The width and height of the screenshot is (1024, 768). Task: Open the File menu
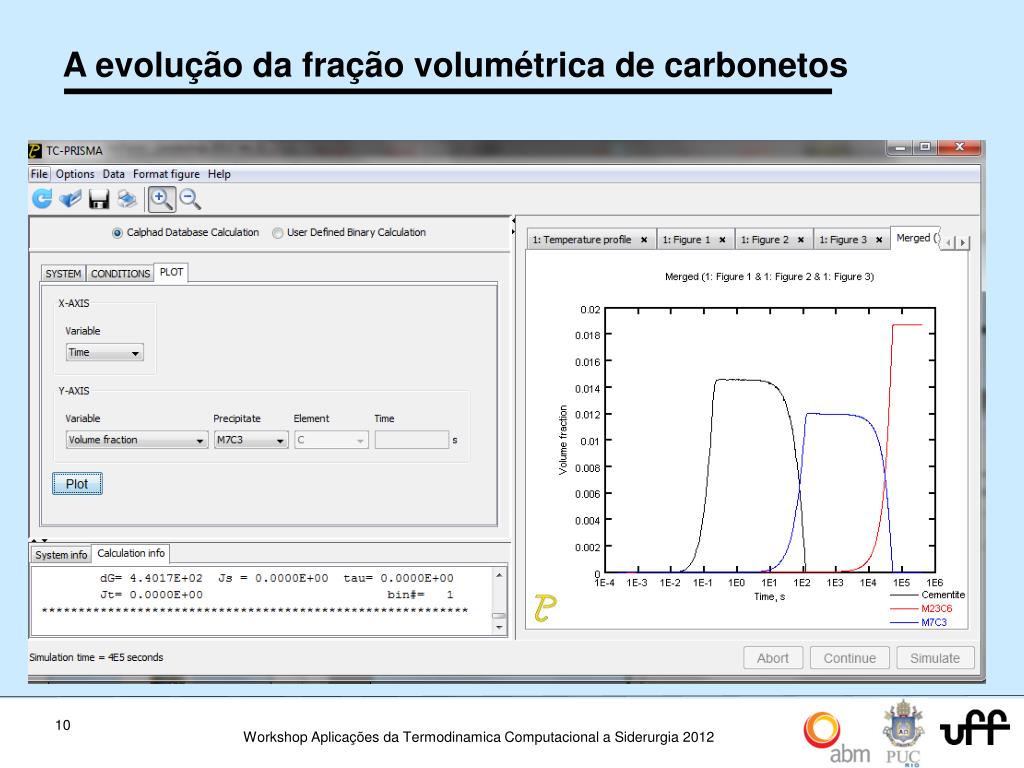point(39,174)
